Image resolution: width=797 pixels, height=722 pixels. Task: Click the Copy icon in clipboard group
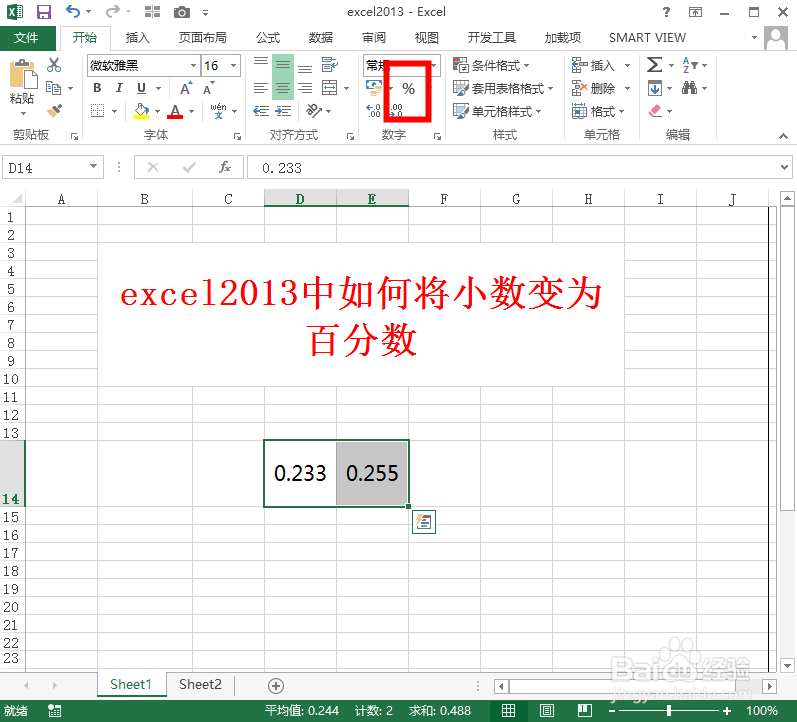tap(53, 88)
